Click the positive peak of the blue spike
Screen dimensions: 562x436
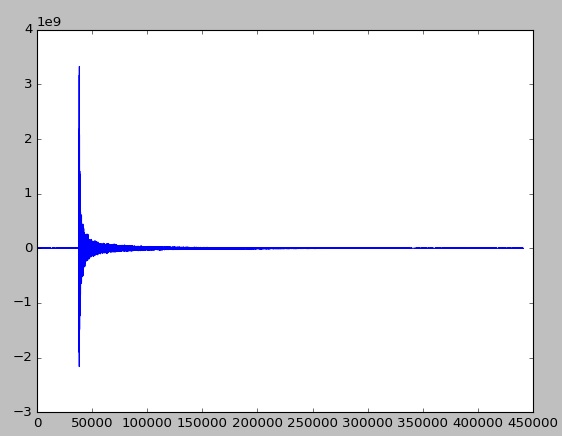coord(79,67)
